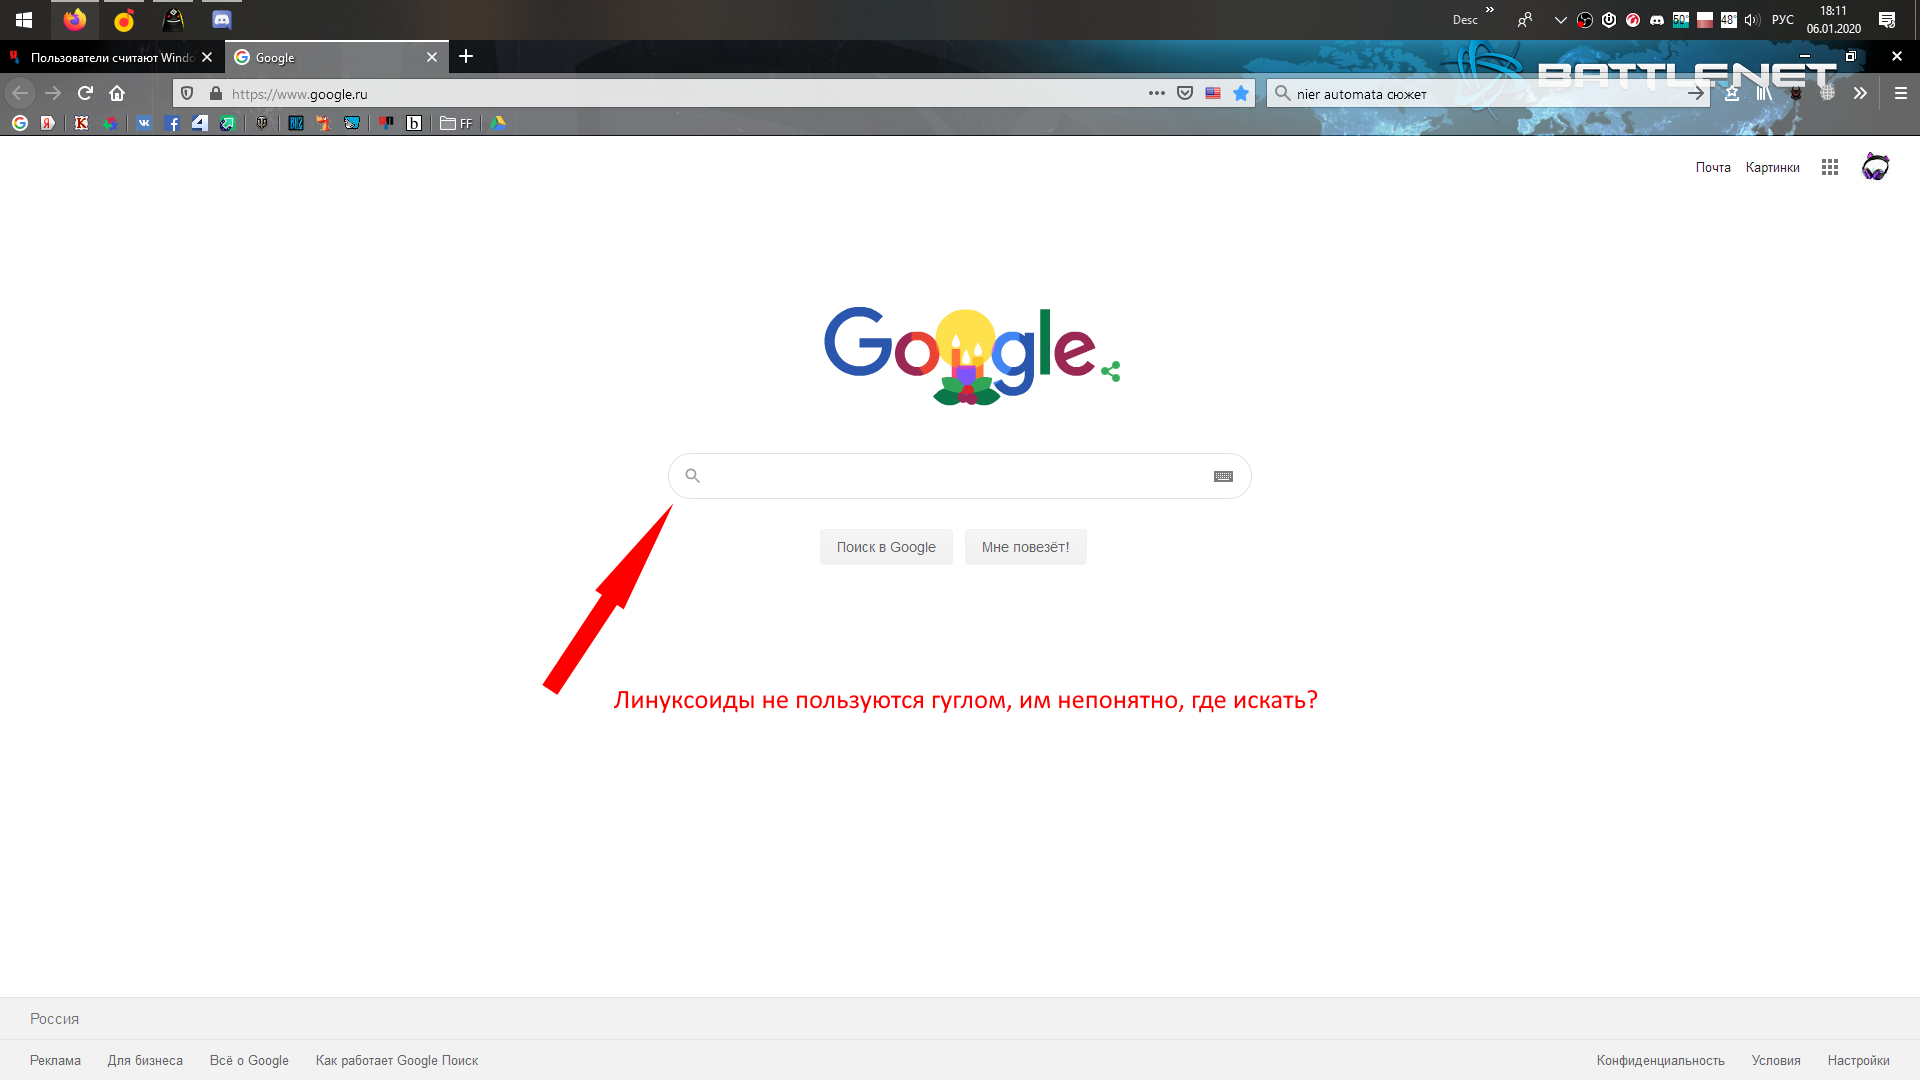Viewport: 1920px width, 1080px height.
Task: Open the Yandex bookmark in the bookmarks bar
Action: [x=47, y=123]
